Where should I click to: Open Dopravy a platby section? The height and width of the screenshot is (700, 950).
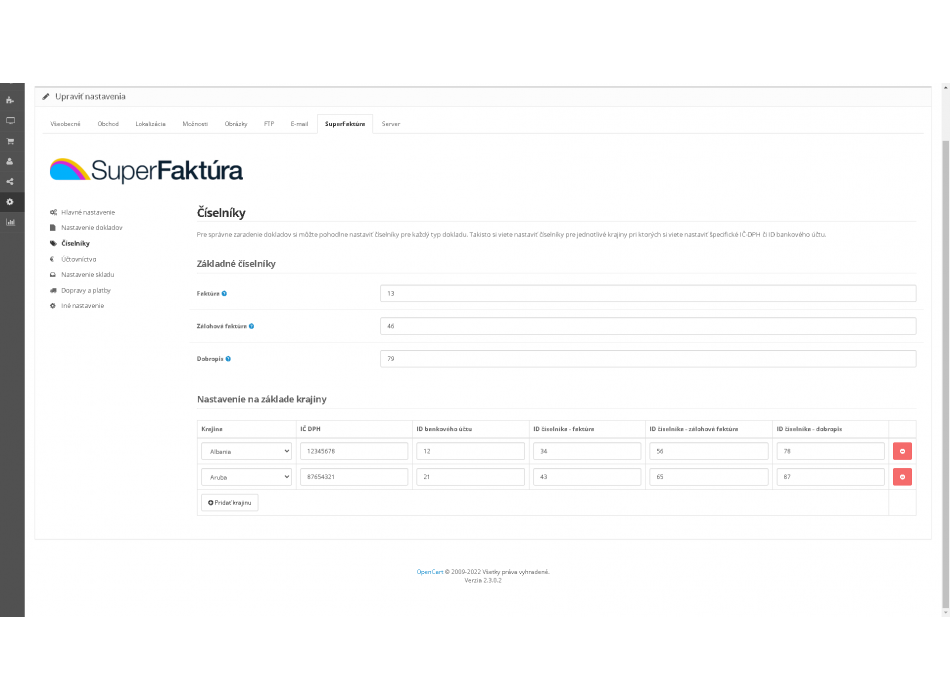[x=81, y=290]
